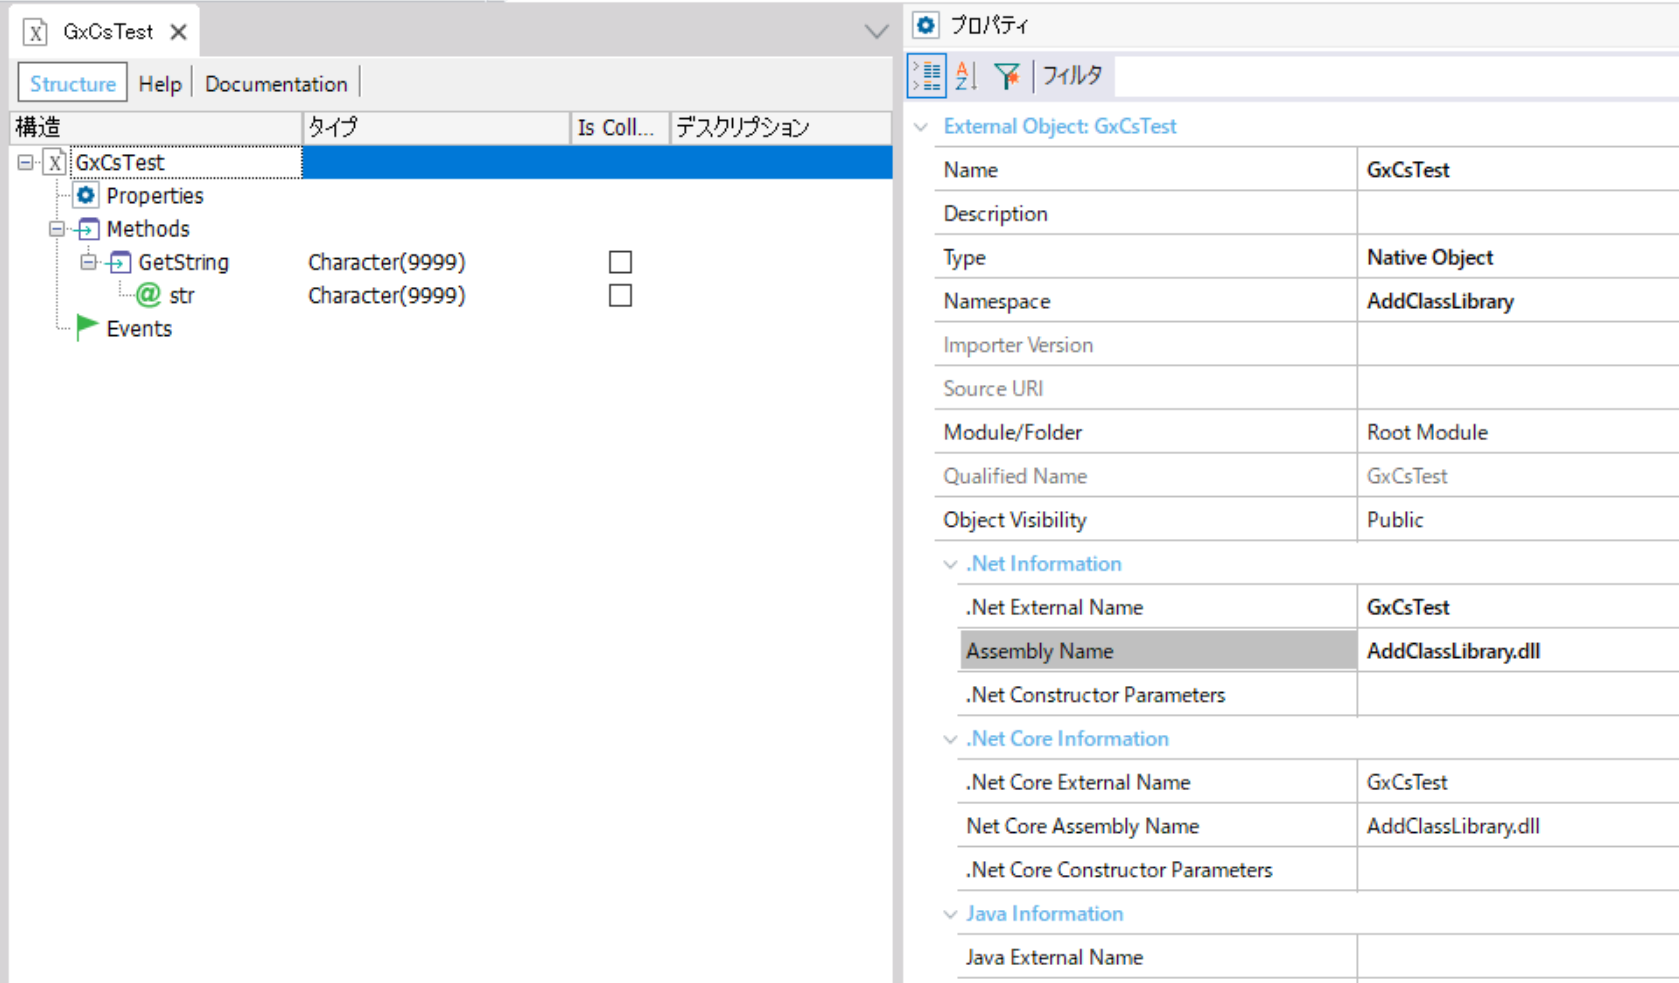Sort properties alphabetically A-Z
The width and height of the screenshot is (1679, 983).
[x=966, y=76]
